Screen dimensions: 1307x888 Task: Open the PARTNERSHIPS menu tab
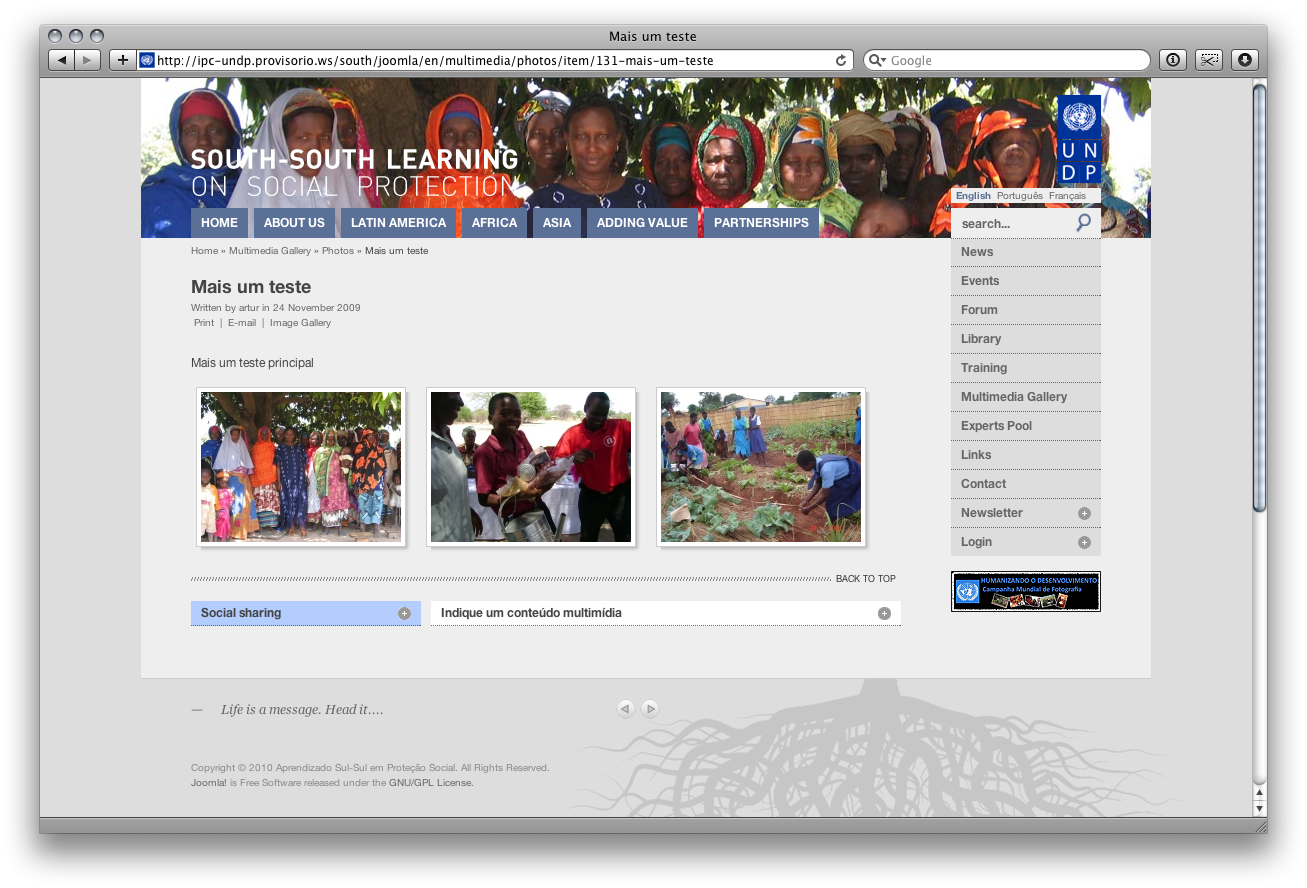click(x=761, y=223)
